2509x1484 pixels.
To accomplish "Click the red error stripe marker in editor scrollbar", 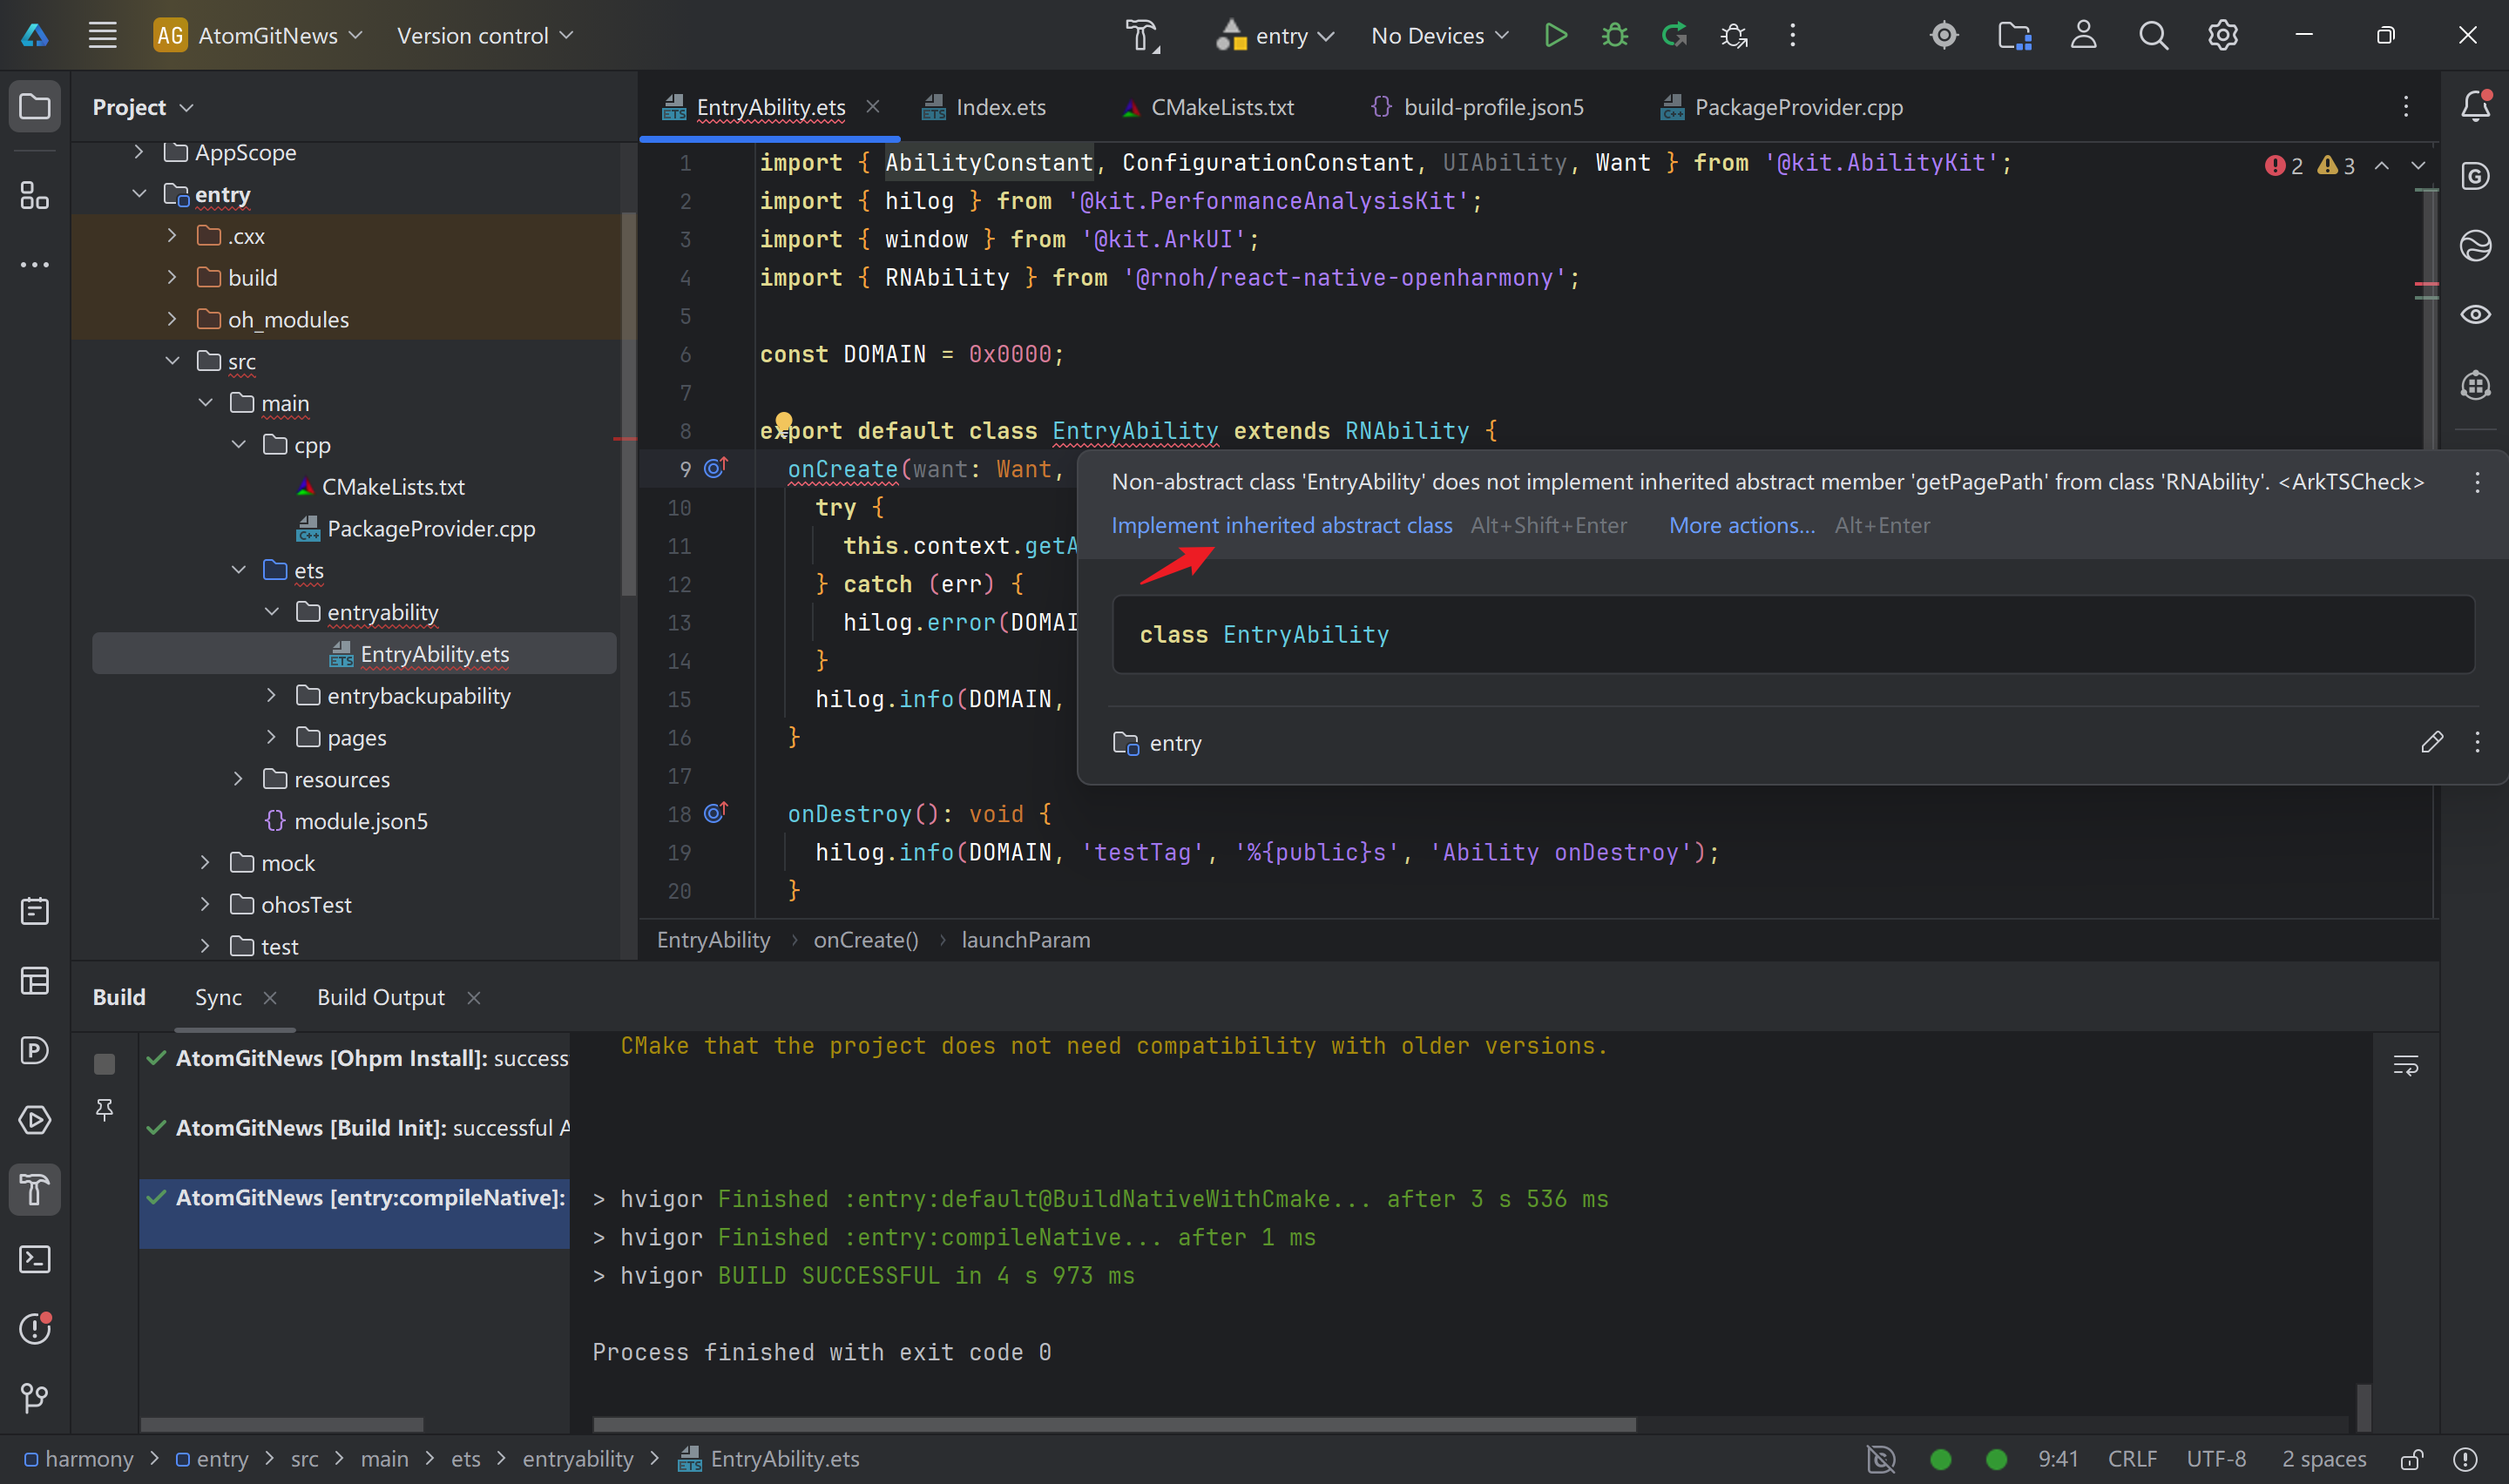I will click(x=2426, y=285).
